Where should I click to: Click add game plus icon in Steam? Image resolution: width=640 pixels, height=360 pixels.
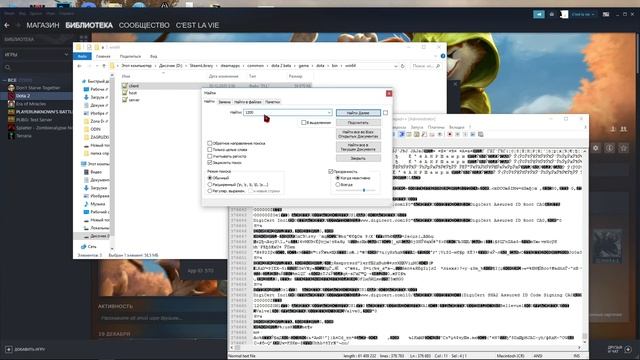tap(9, 349)
